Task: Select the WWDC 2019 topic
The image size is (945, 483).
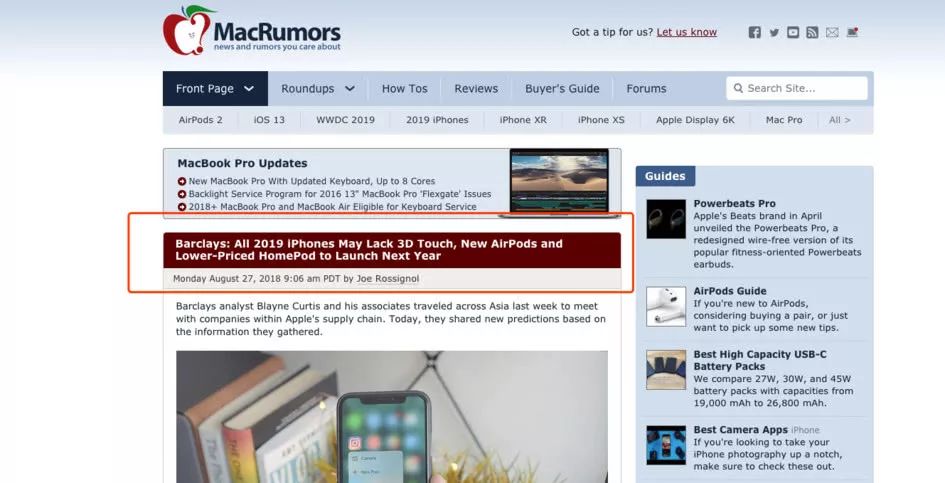Action: click(x=345, y=120)
